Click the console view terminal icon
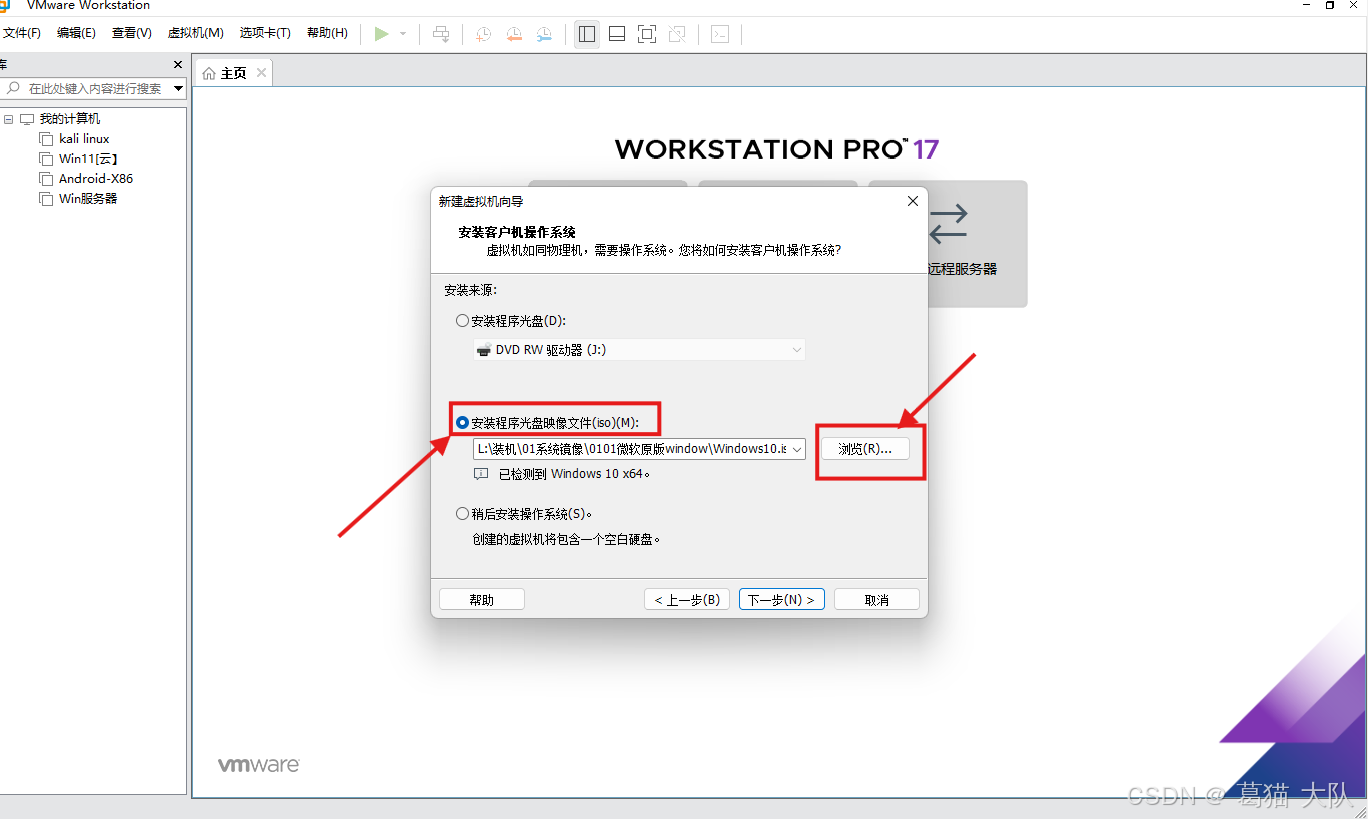This screenshot has height=819, width=1368. point(720,34)
